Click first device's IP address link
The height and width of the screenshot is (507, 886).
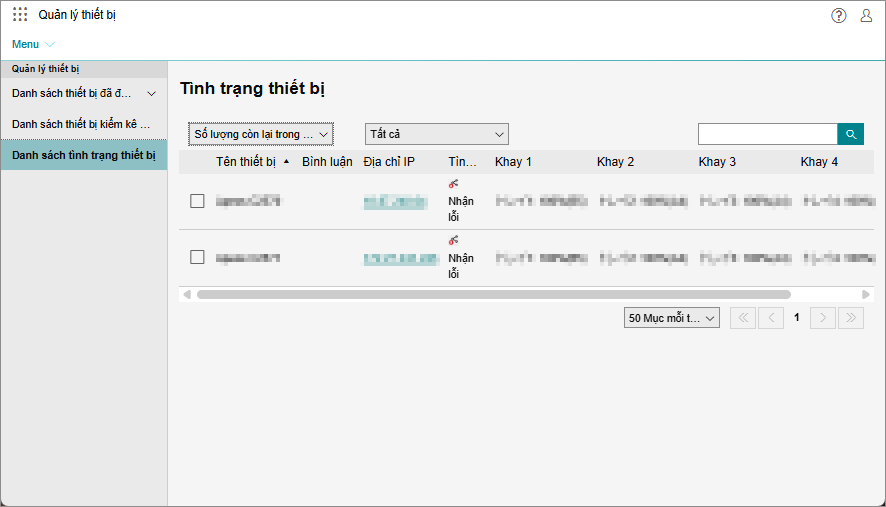click(394, 201)
